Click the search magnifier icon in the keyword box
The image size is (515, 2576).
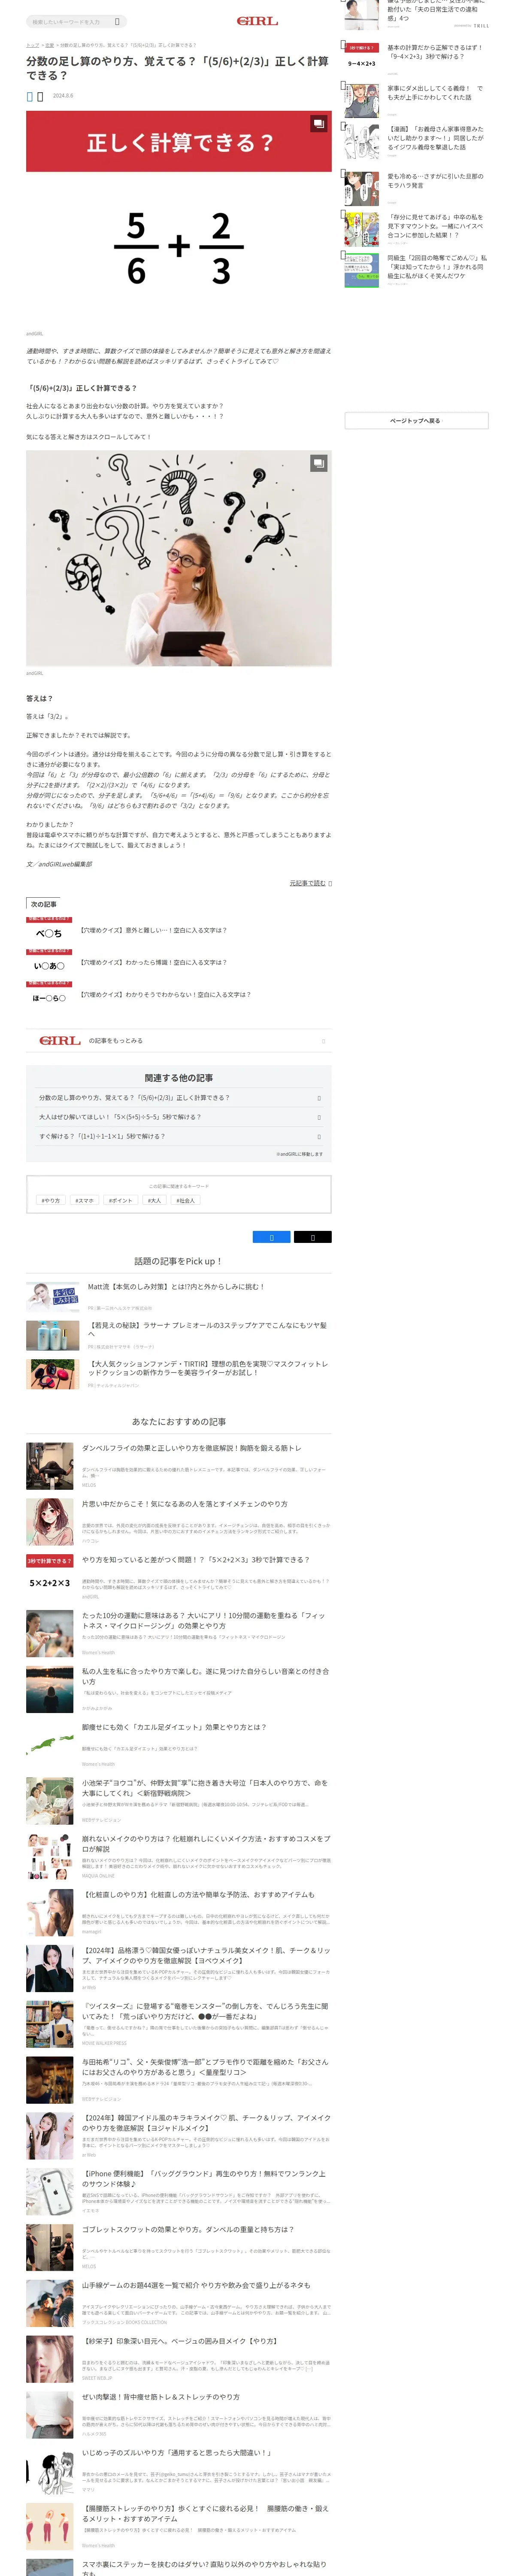tap(117, 21)
